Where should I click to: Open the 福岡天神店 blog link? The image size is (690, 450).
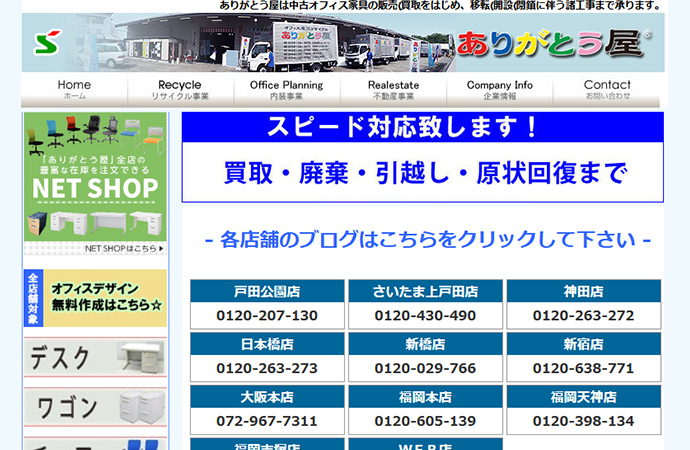tap(584, 397)
